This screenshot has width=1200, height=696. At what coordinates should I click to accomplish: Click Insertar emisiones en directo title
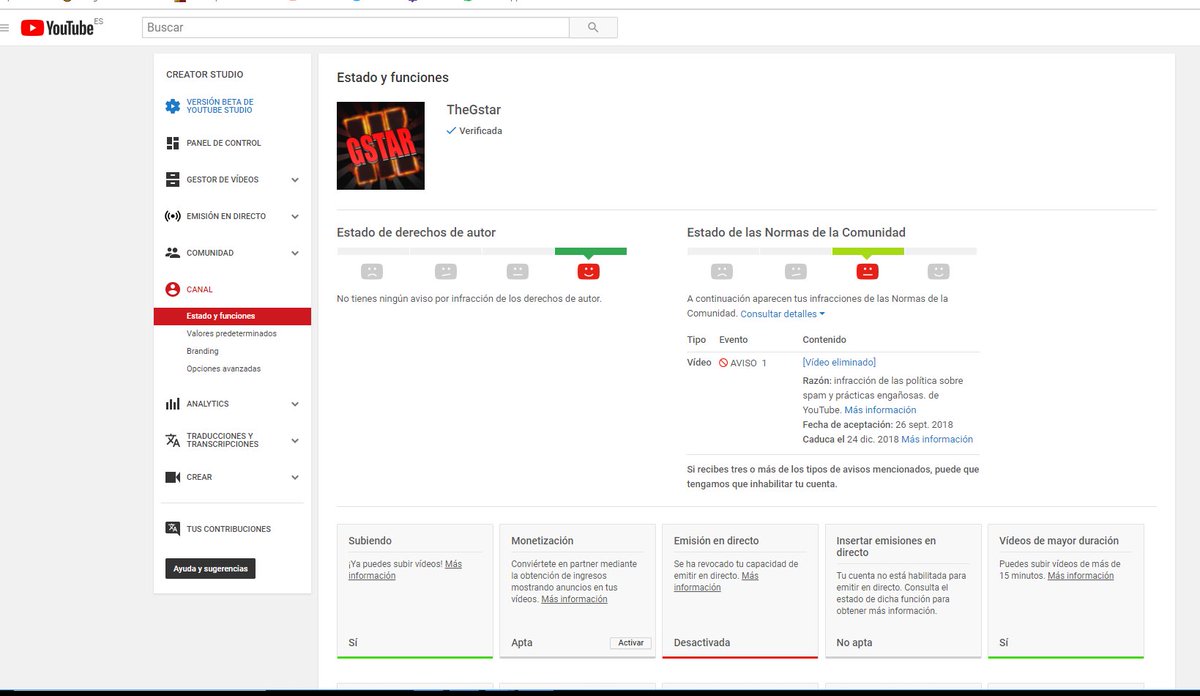(x=886, y=546)
